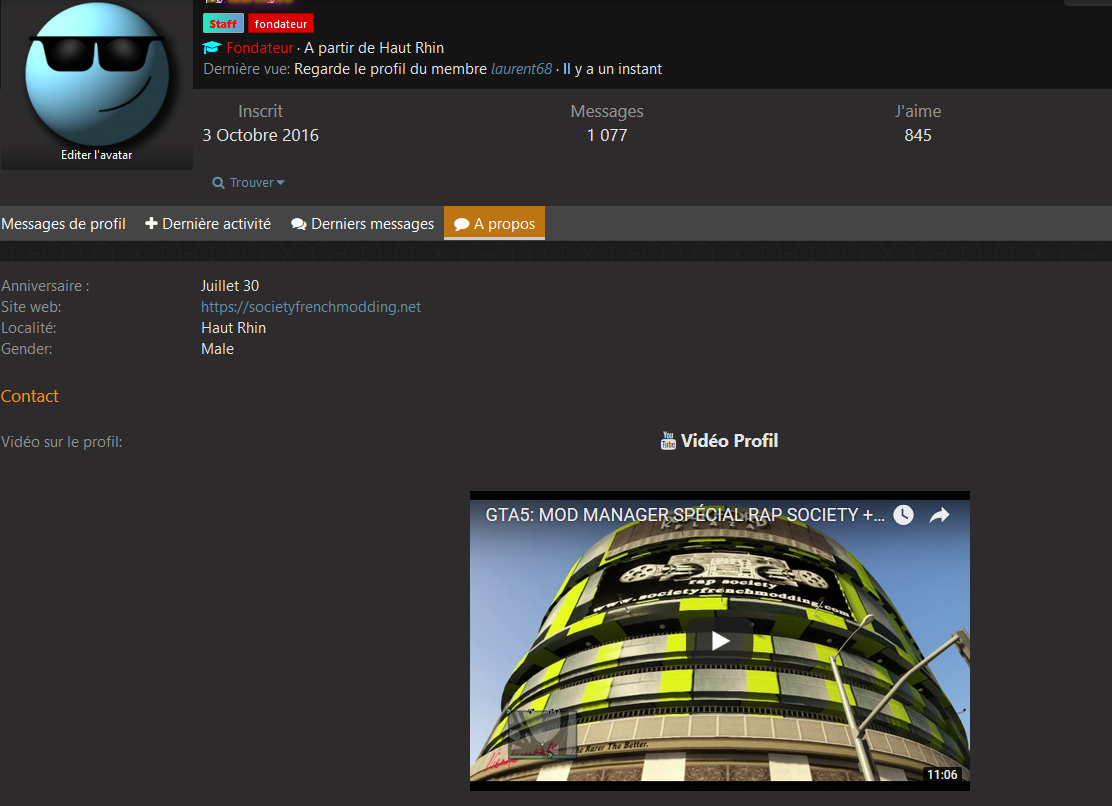Switch to Messages de profil tab

point(63,224)
